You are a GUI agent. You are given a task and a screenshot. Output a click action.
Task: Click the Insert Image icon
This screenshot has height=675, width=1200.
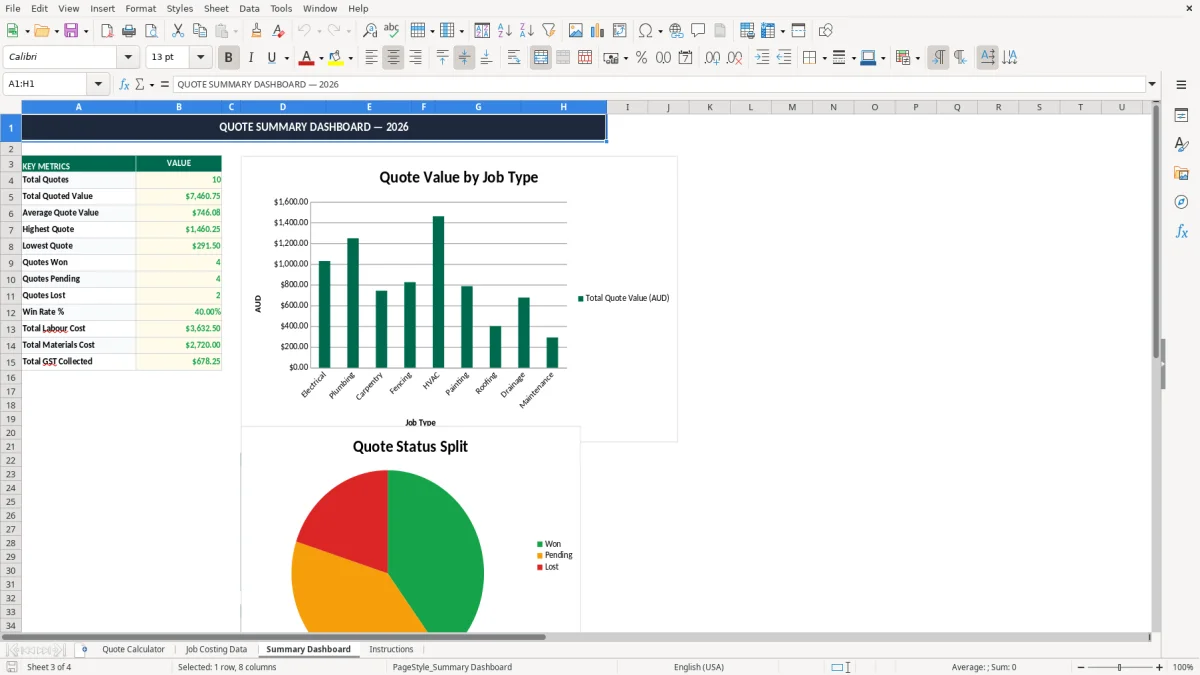coord(576,31)
